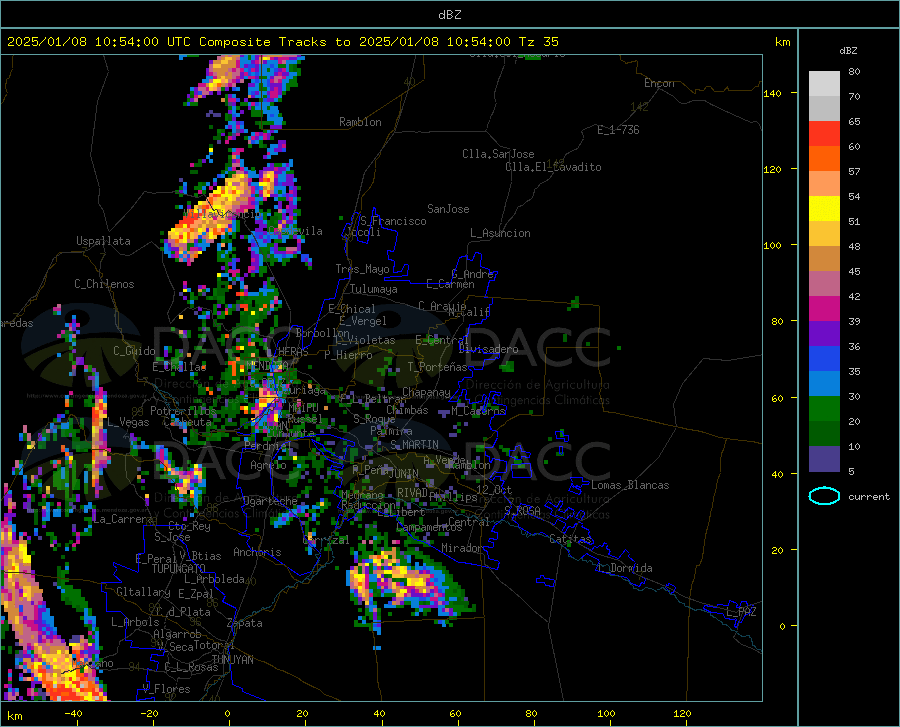The height and width of the screenshot is (727, 900).
Task: Click the 'Lomas_Blancas' place label
Action: point(630,485)
